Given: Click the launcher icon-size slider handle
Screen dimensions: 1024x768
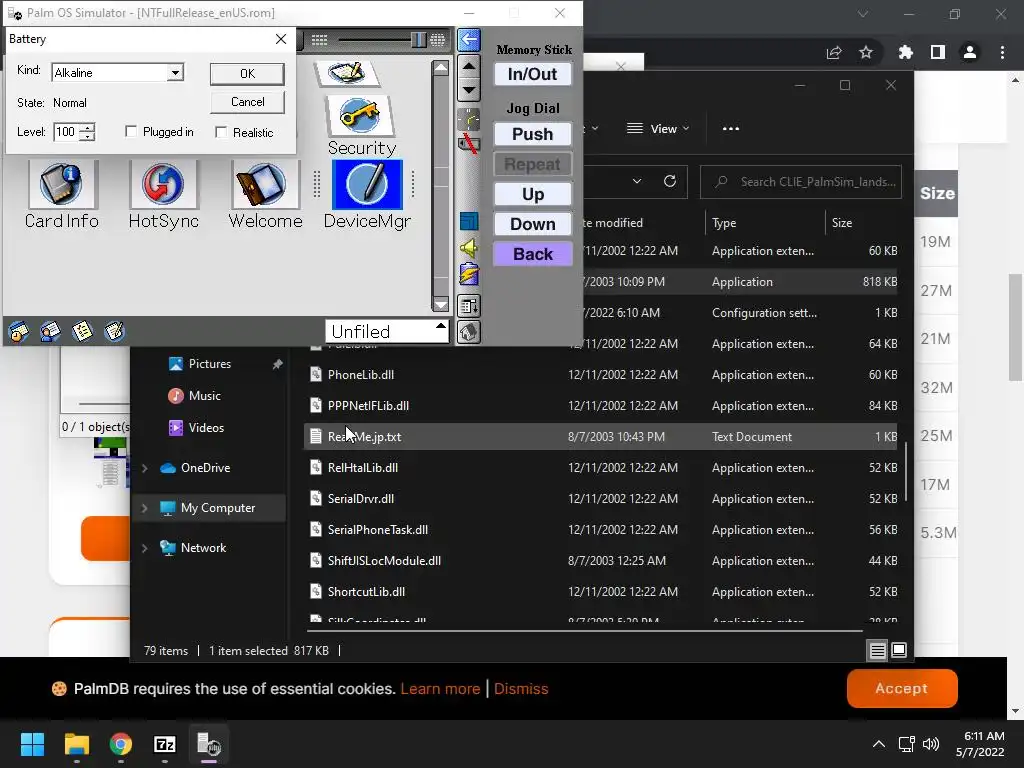Looking at the screenshot, I should point(419,40).
